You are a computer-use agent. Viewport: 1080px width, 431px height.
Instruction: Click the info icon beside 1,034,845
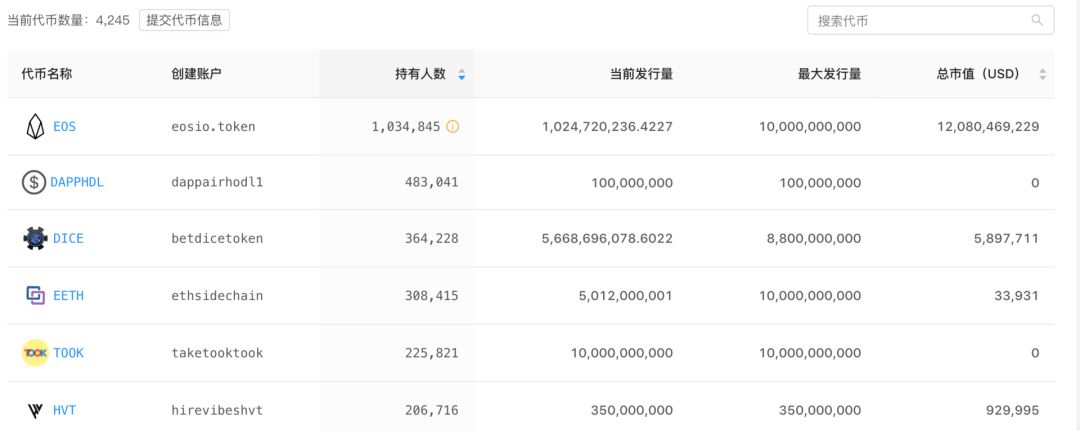[x=453, y=127]
